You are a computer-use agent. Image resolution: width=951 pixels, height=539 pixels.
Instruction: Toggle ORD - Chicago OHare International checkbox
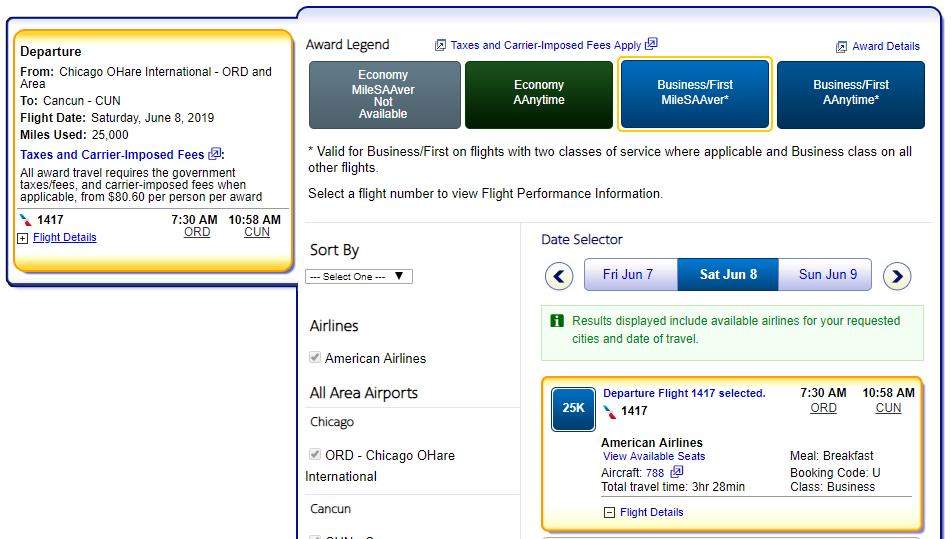tap(316, 455)
